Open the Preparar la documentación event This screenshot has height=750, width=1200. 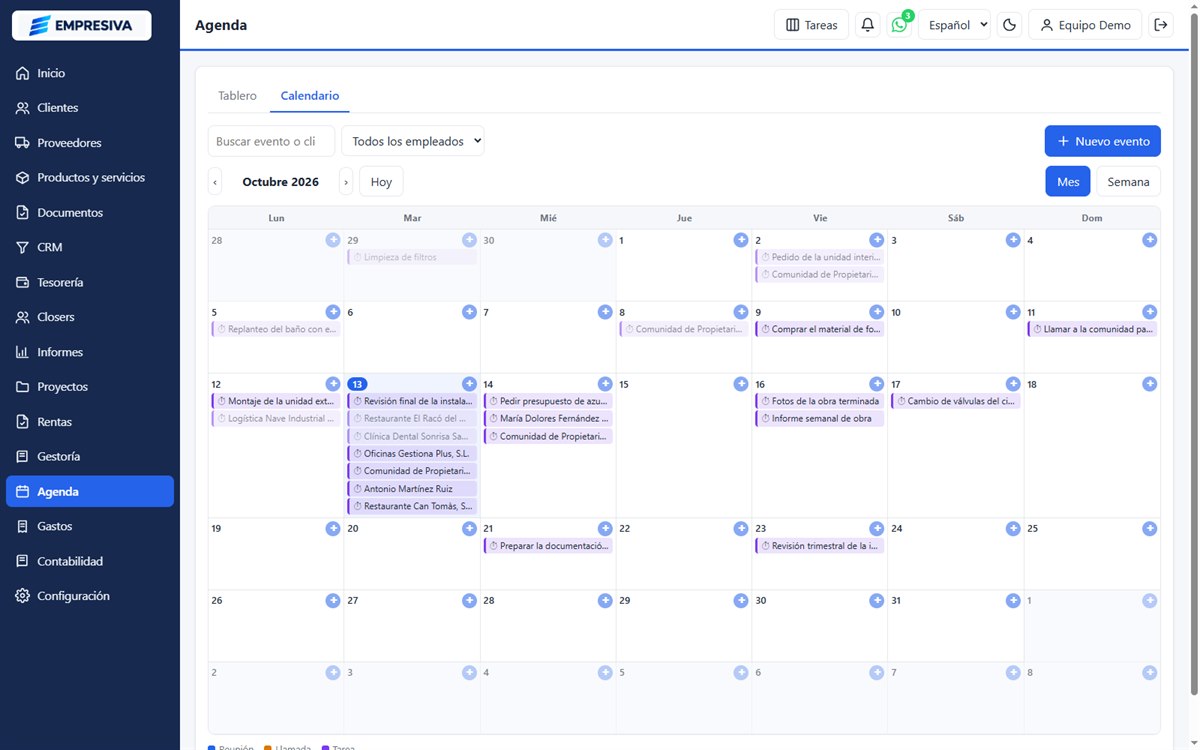548,546
